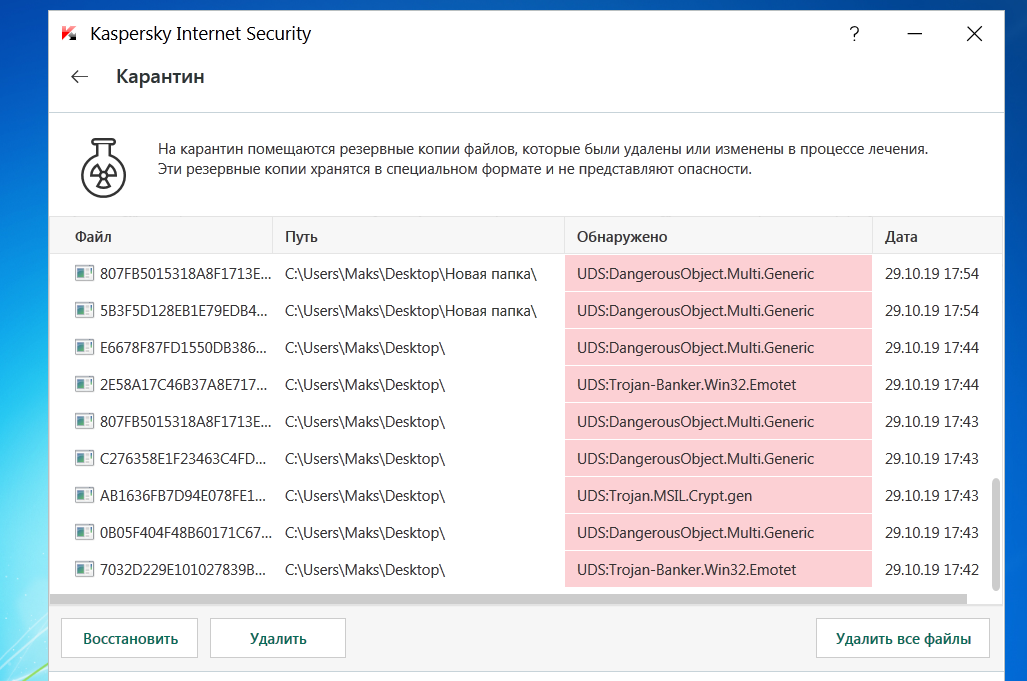Click the quarantine flask icon
This screenshot has width=1027, height=681.
103,165
